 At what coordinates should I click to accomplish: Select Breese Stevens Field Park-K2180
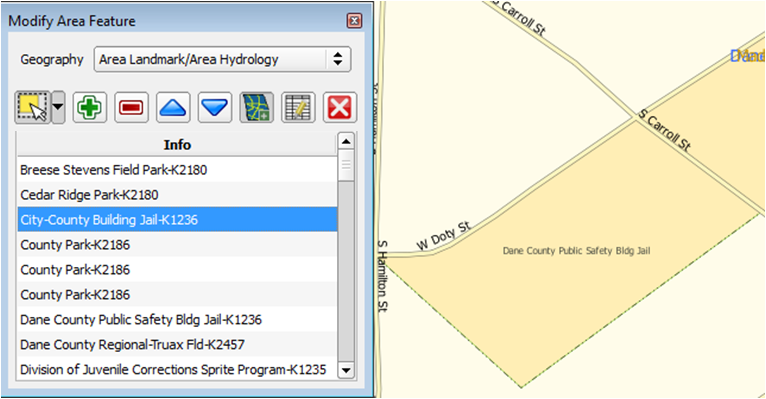pyautogui.click(x=177, y=169)
